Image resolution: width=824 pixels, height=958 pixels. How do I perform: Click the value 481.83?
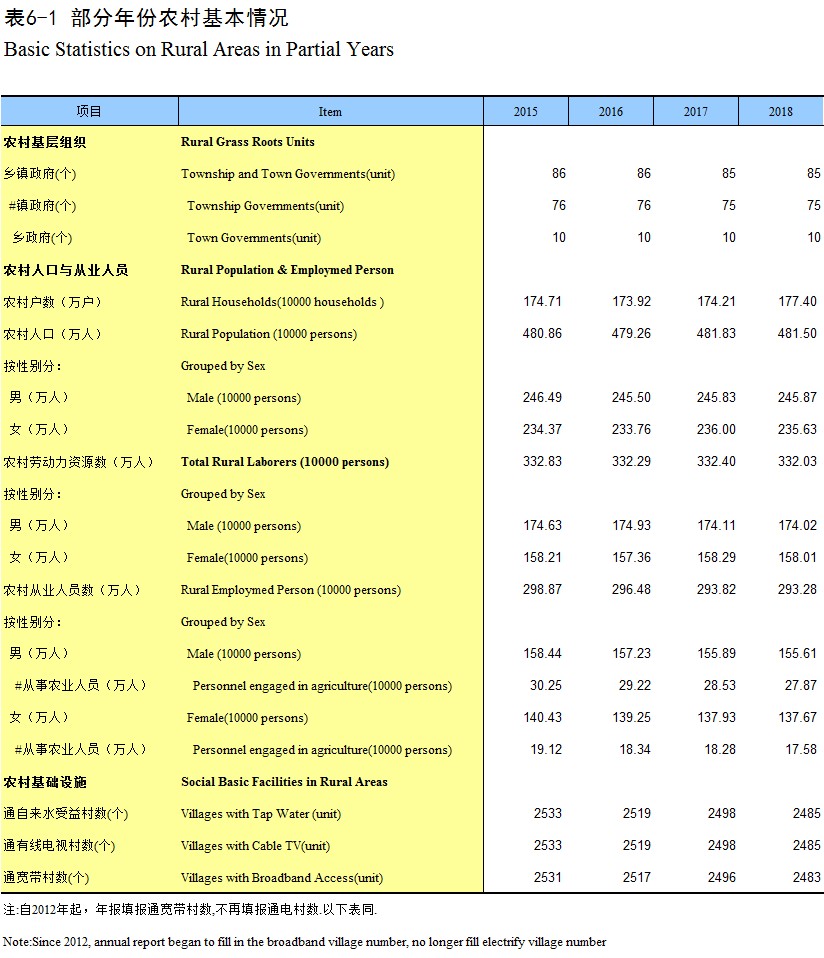[716, 334]
